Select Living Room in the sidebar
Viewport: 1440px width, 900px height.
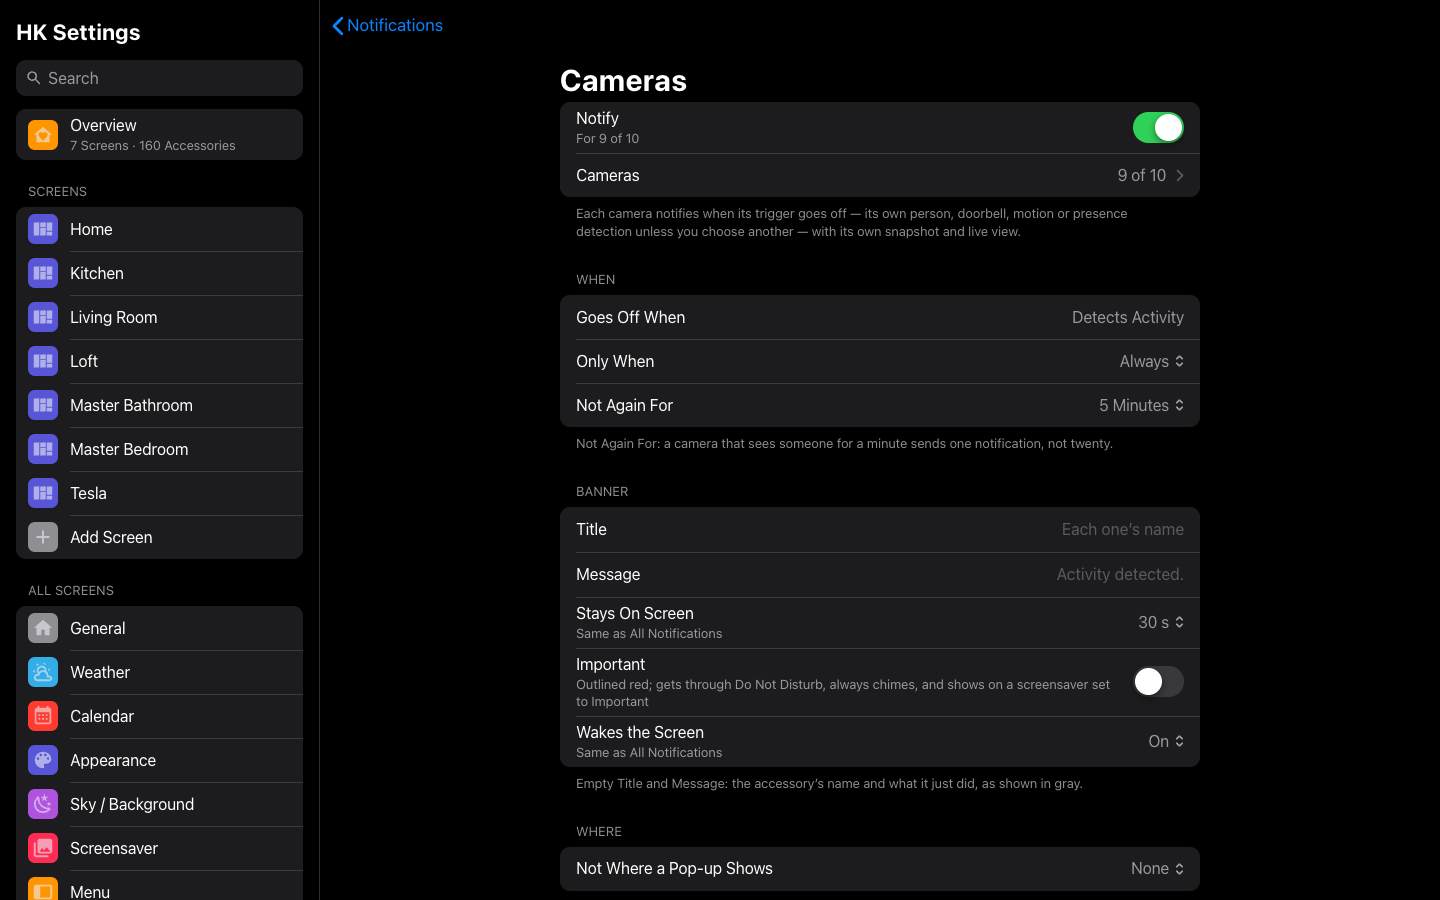point(160,317)
